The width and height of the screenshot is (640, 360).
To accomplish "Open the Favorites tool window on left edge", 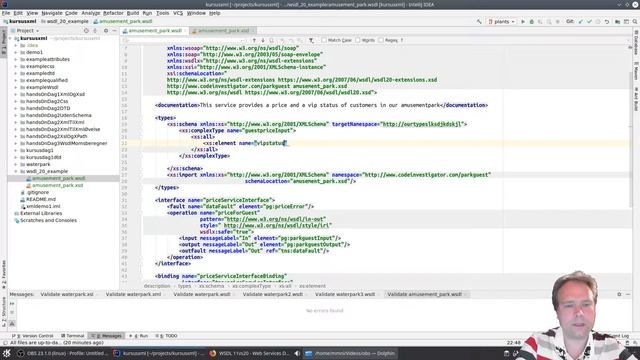I will coord(4,274).
